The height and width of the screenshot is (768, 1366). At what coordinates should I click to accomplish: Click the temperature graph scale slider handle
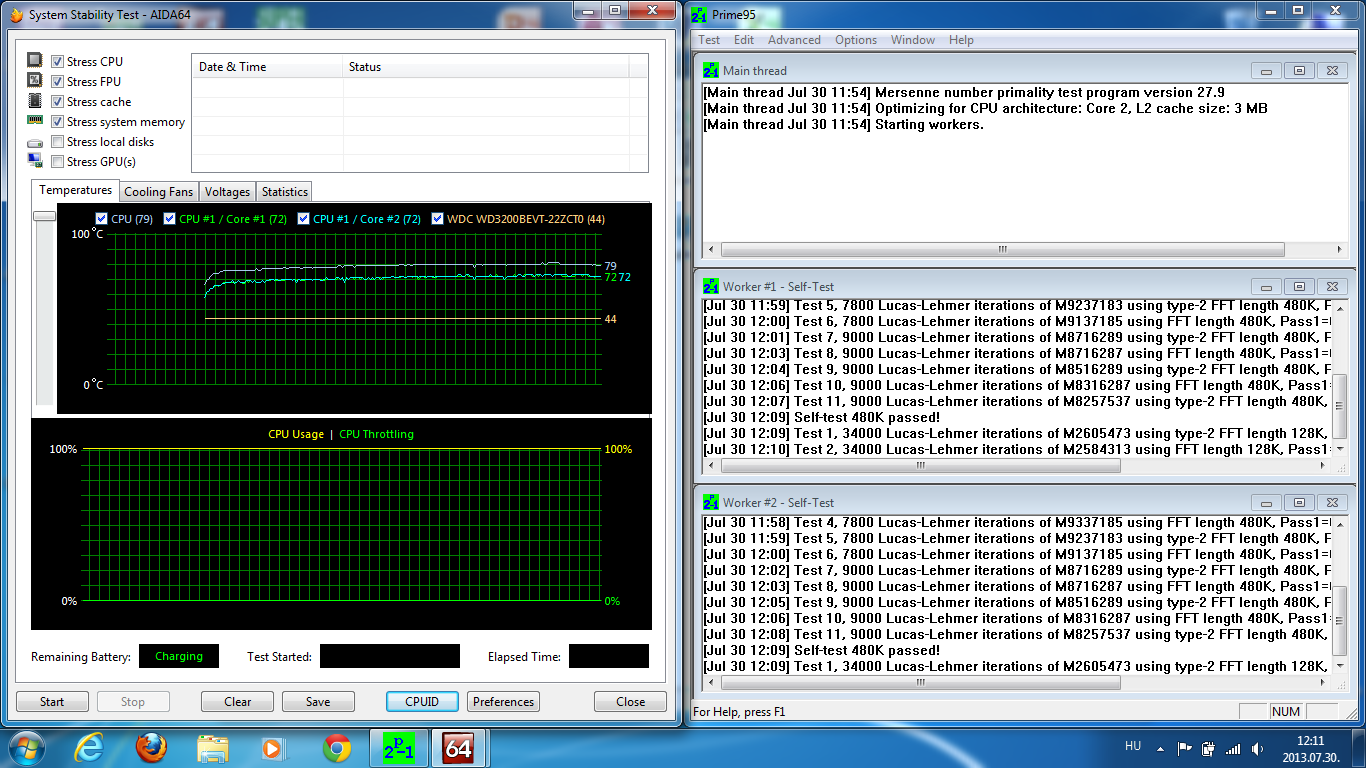[x=44, y=216]
